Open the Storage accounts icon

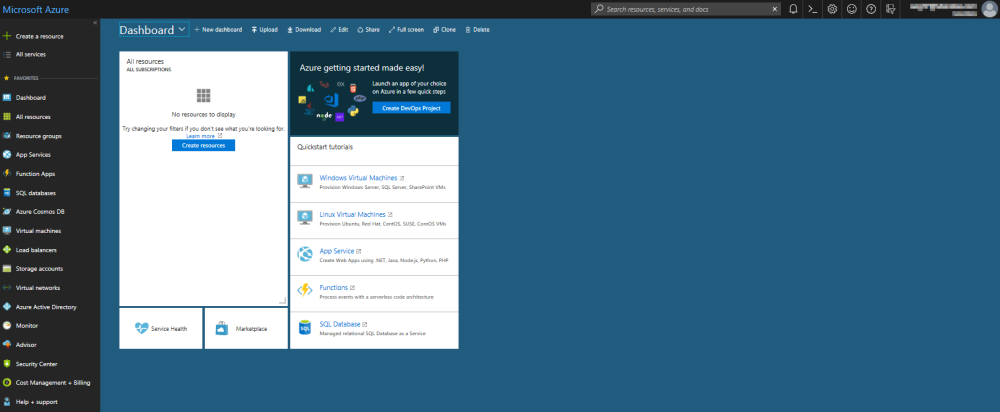pos(7,269)
